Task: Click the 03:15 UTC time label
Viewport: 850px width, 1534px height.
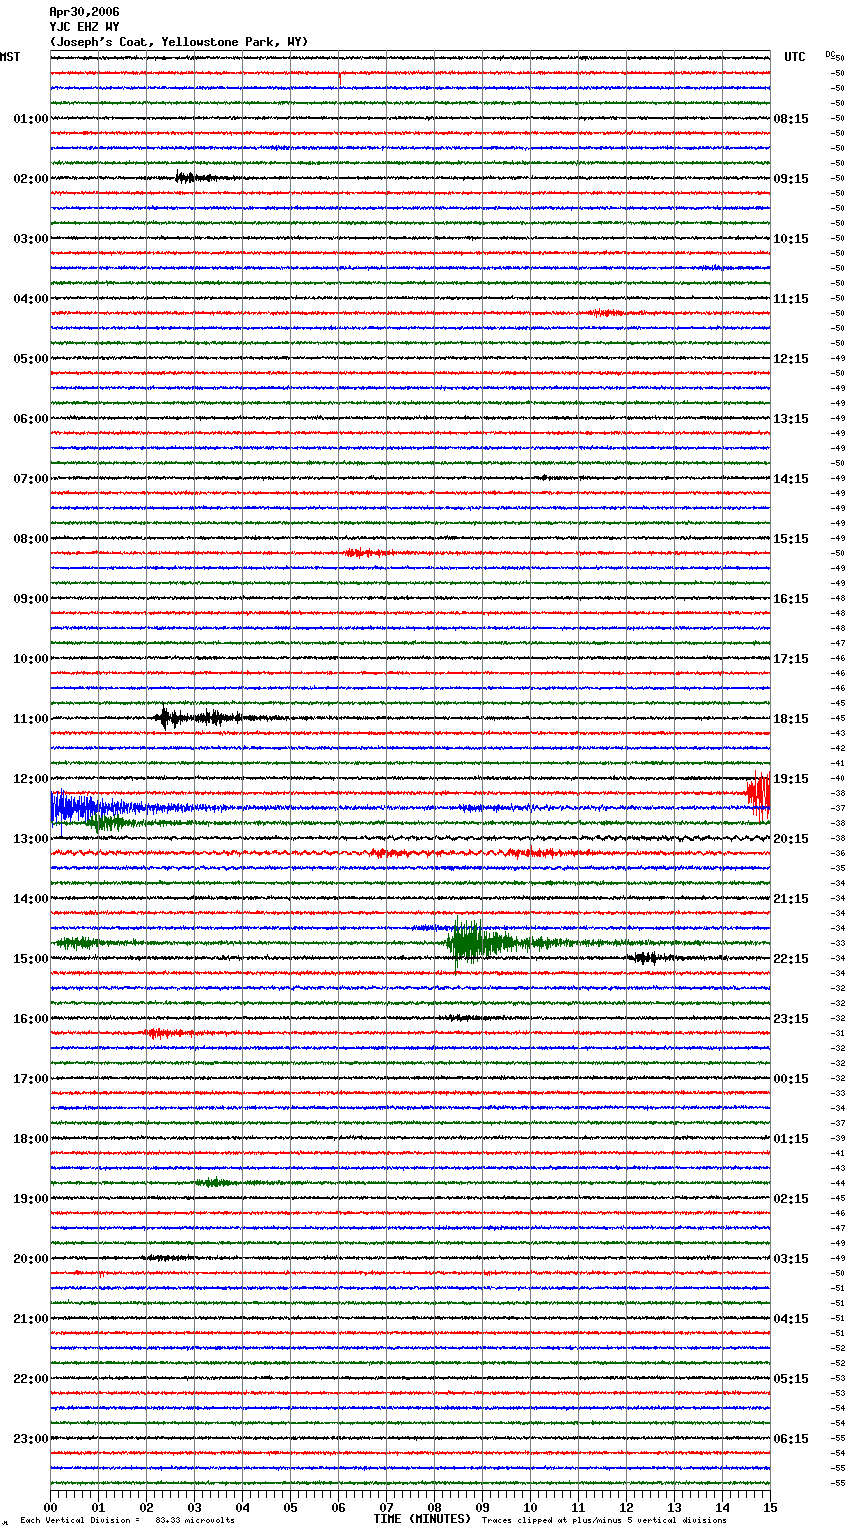Action: pos(791,1259)
